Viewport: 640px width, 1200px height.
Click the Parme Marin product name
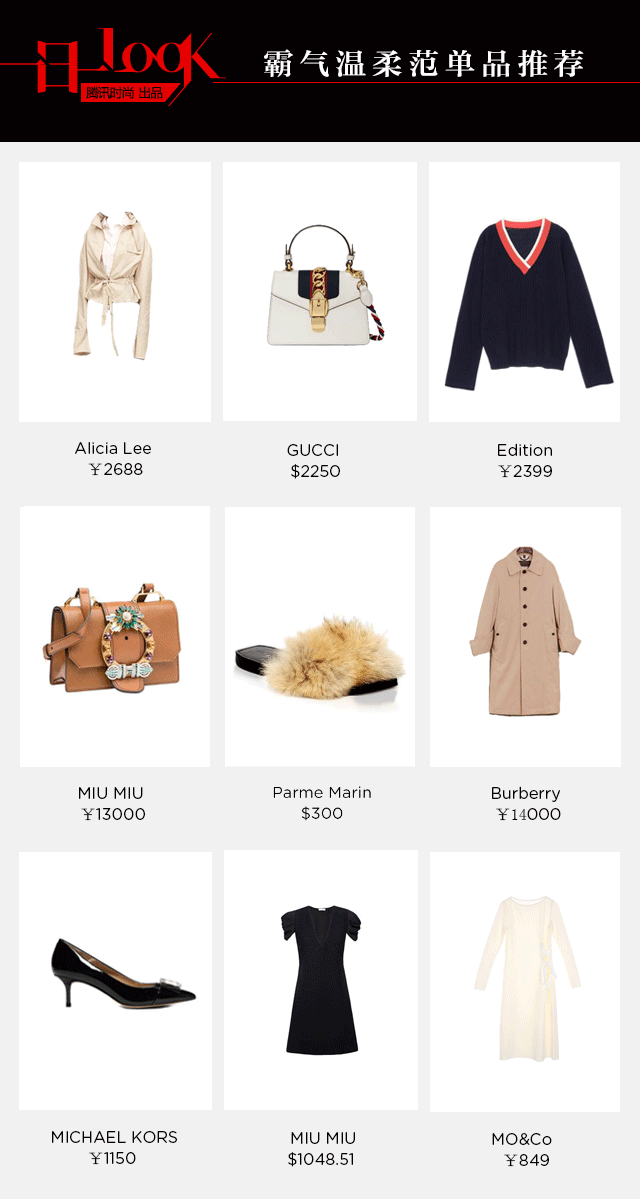coord(322,792)
